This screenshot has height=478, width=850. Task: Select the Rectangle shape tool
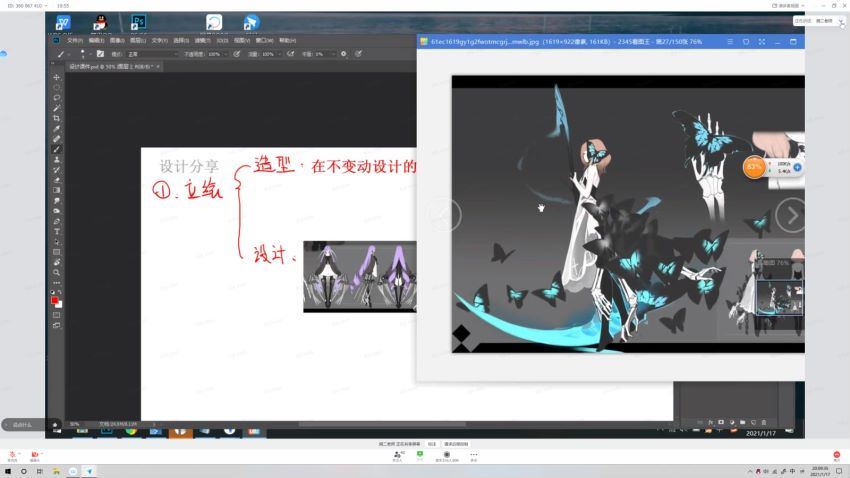(x=56, y=253)
